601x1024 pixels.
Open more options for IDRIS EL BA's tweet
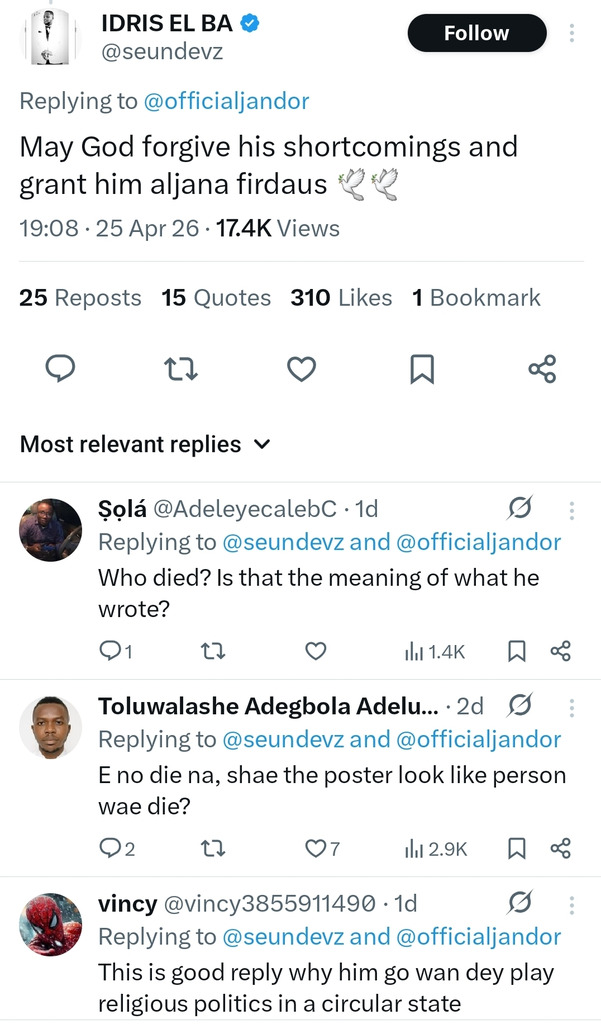tap(572, 34)
